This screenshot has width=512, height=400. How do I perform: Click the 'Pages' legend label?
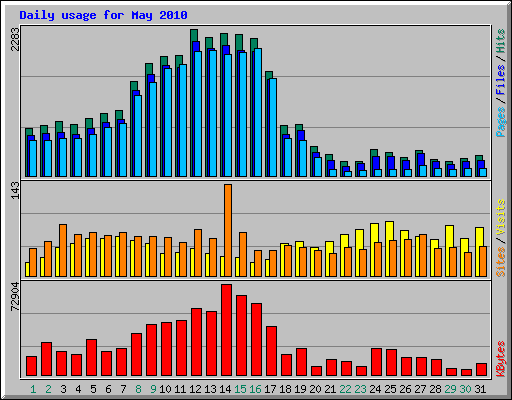point(501,122)
